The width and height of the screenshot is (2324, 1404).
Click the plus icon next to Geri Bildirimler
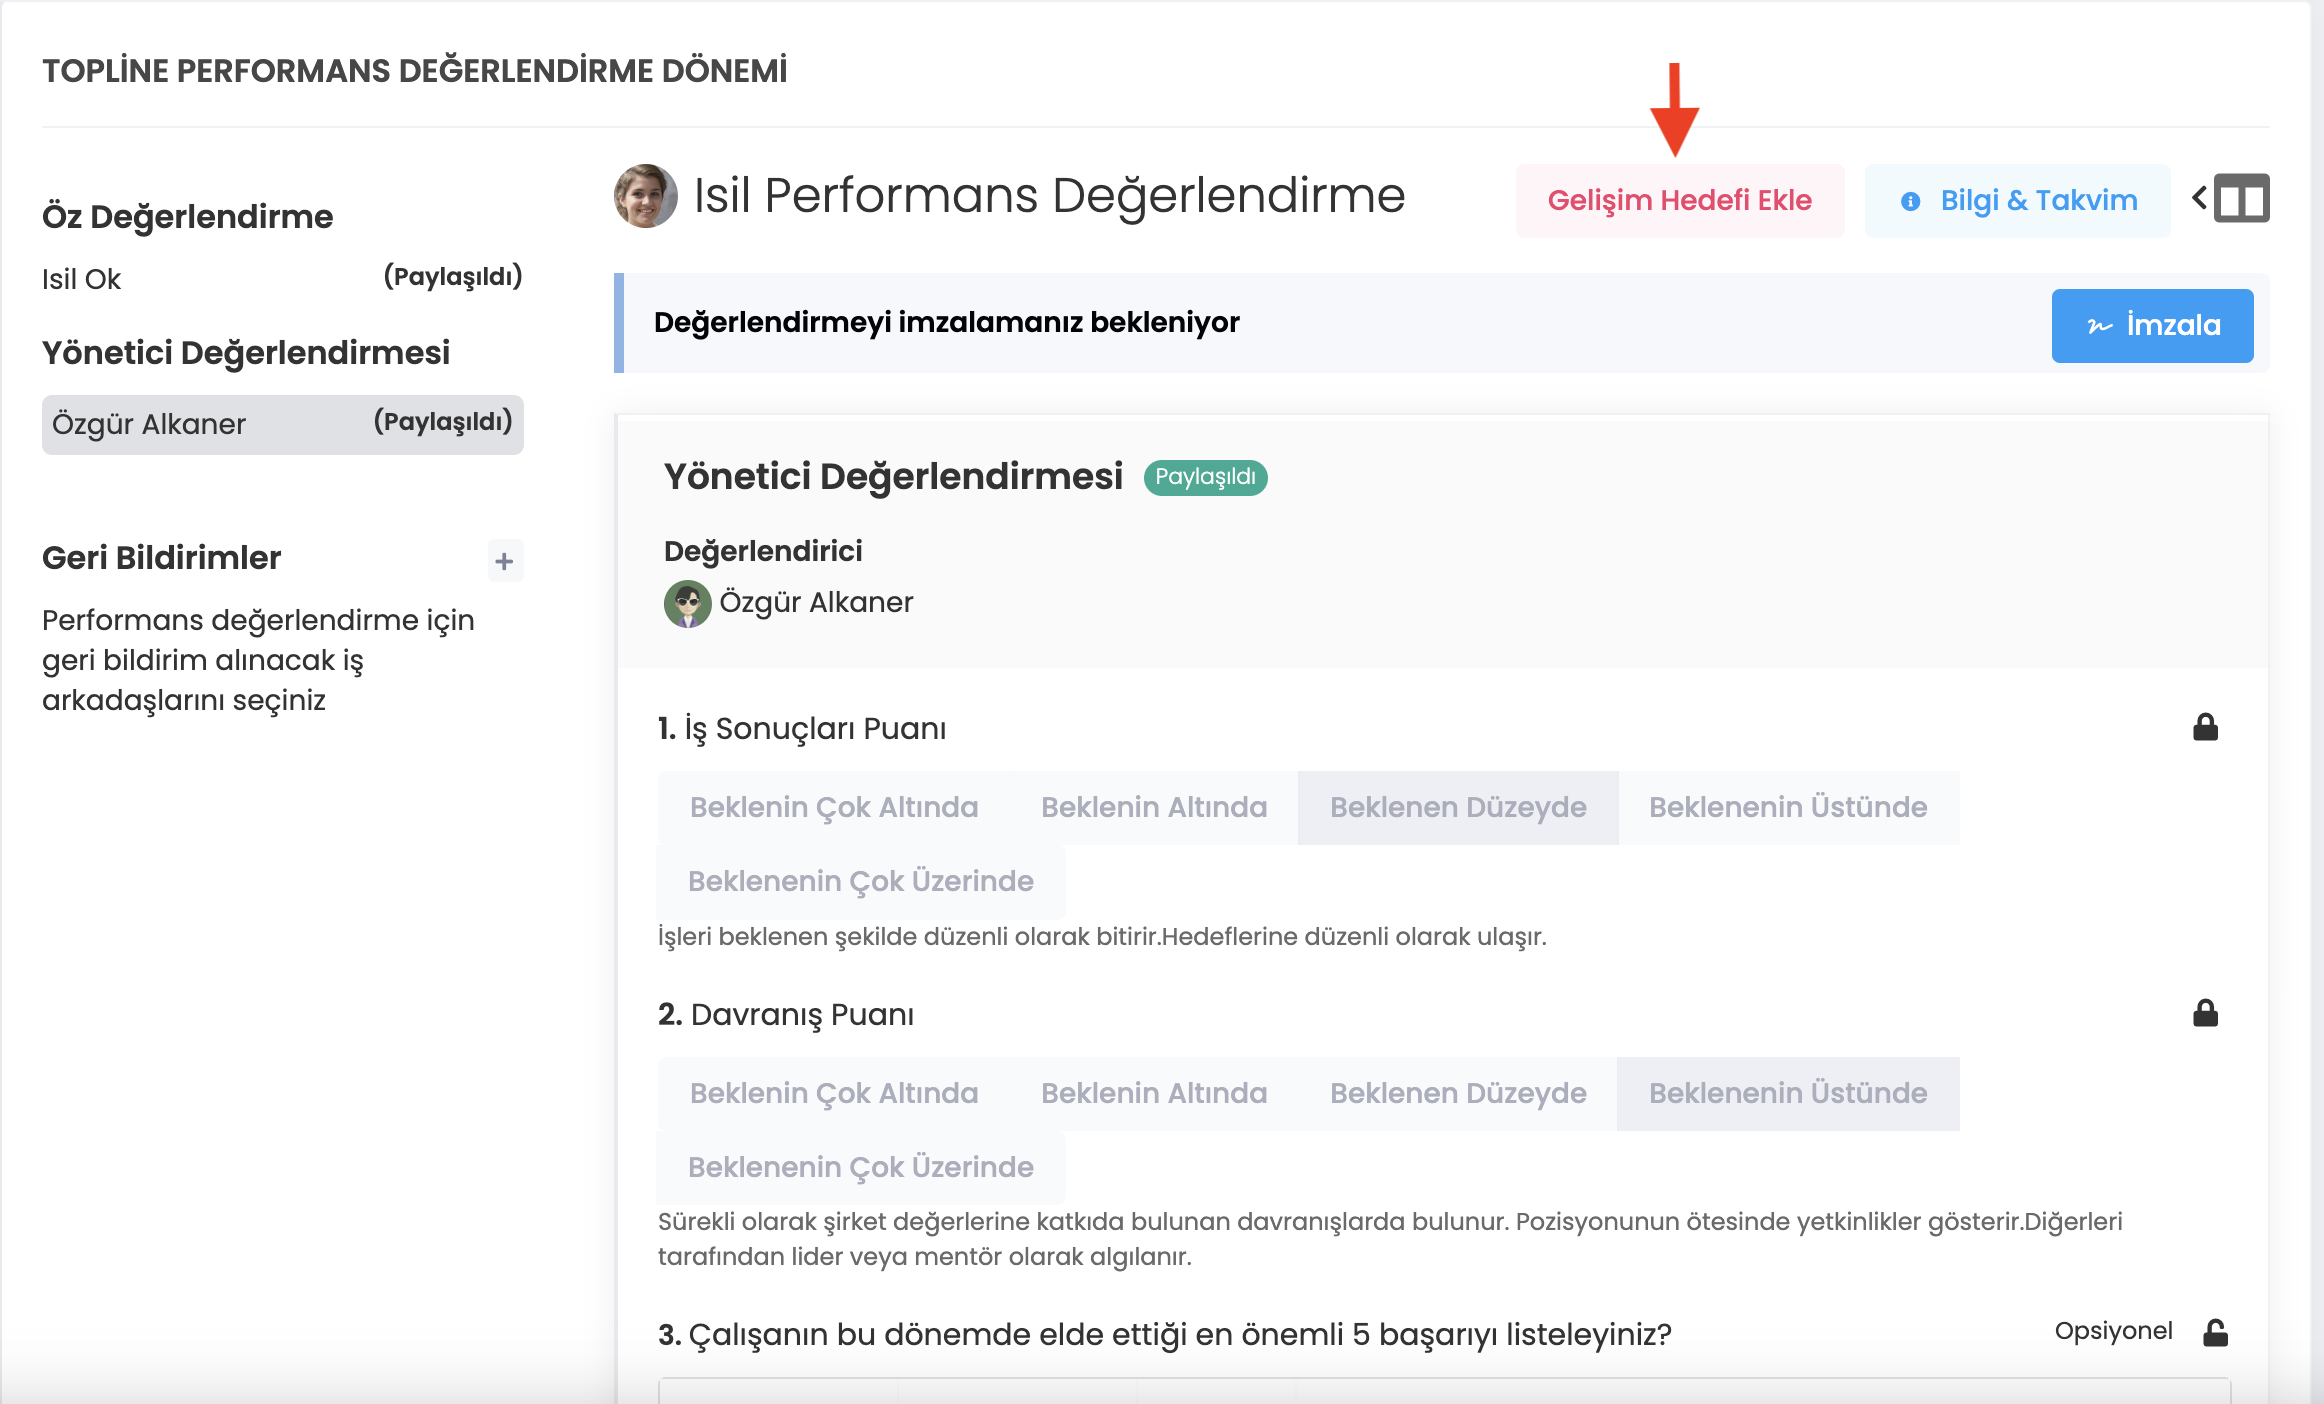(504, 561)
